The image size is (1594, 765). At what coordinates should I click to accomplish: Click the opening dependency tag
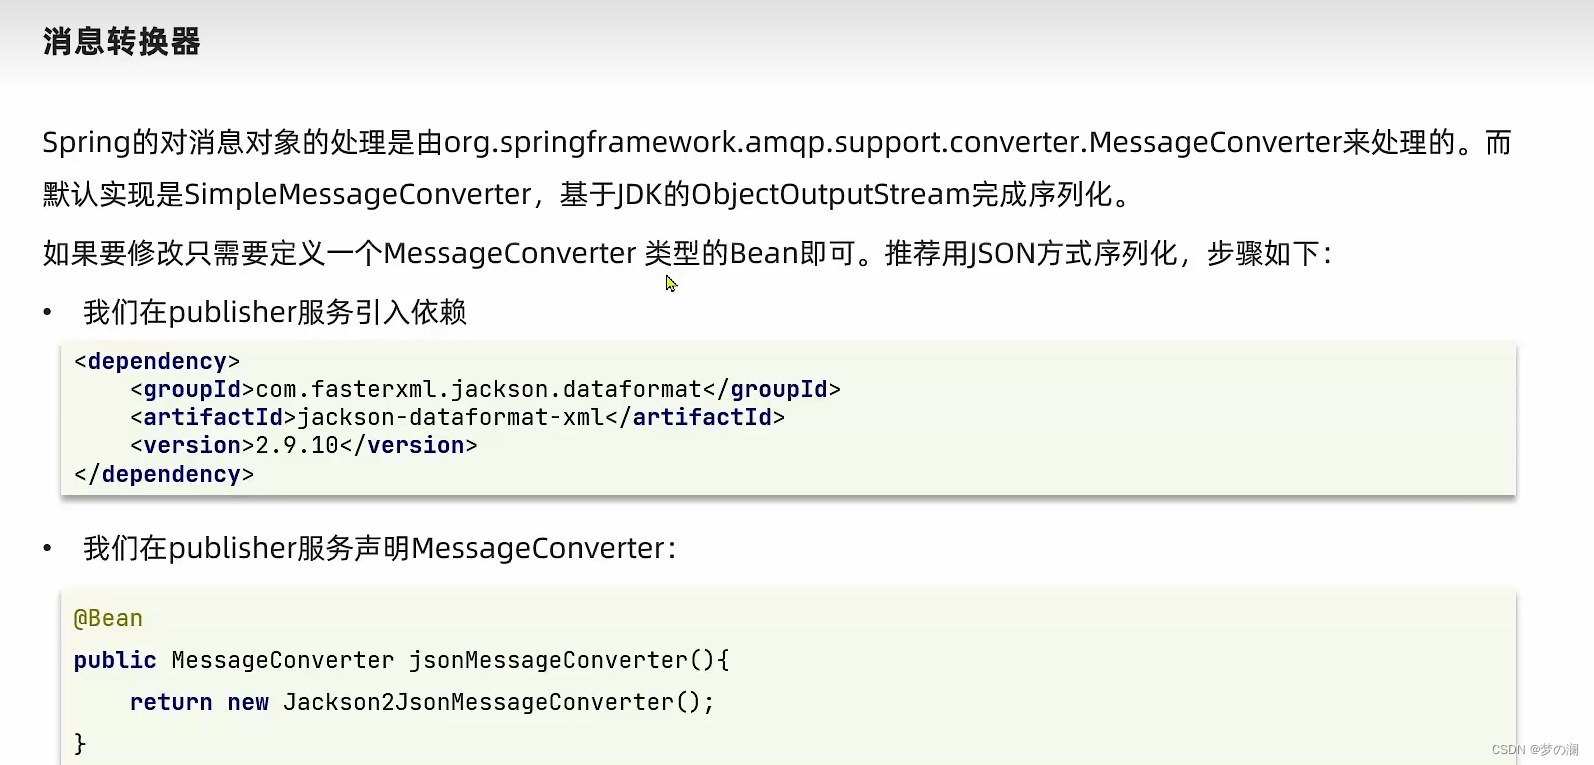[157, 361]
